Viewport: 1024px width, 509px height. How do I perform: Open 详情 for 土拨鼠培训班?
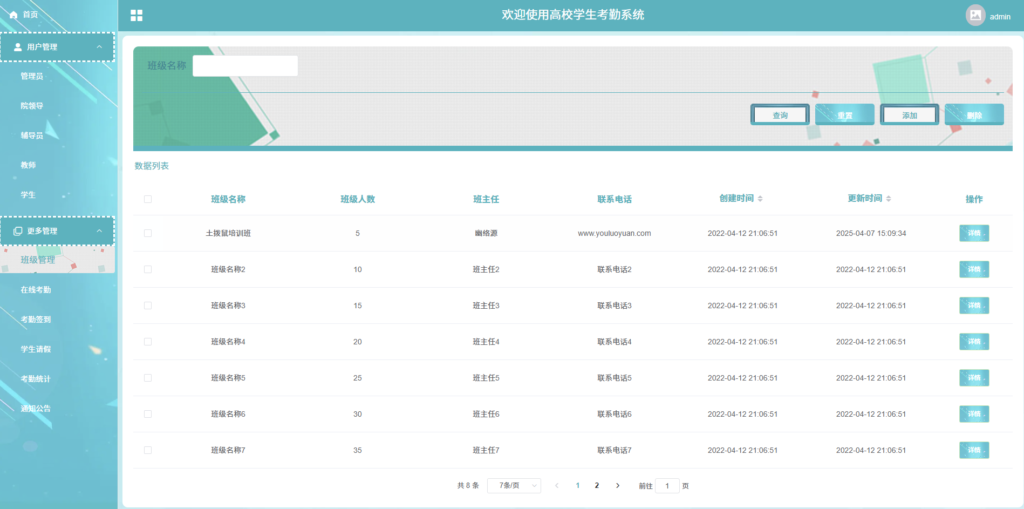point(974,233)
